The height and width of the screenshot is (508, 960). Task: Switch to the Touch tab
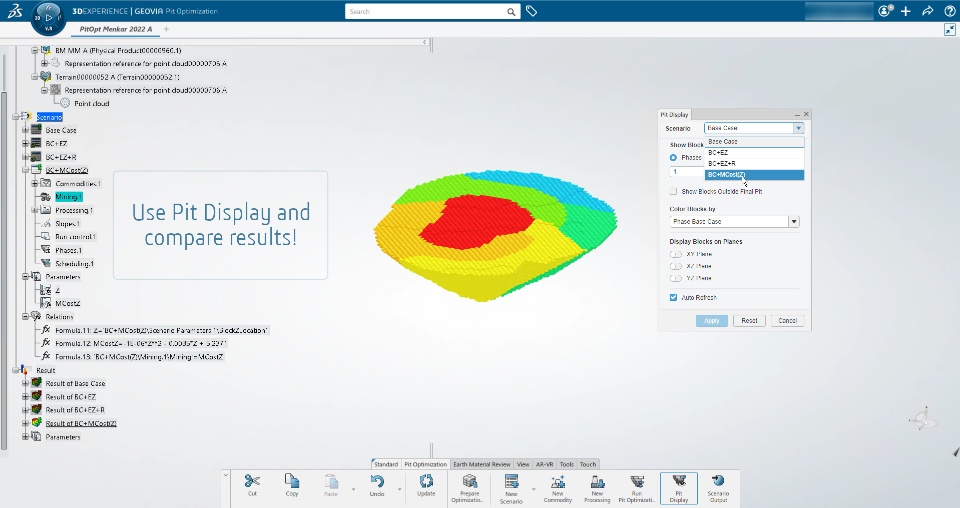588,465
